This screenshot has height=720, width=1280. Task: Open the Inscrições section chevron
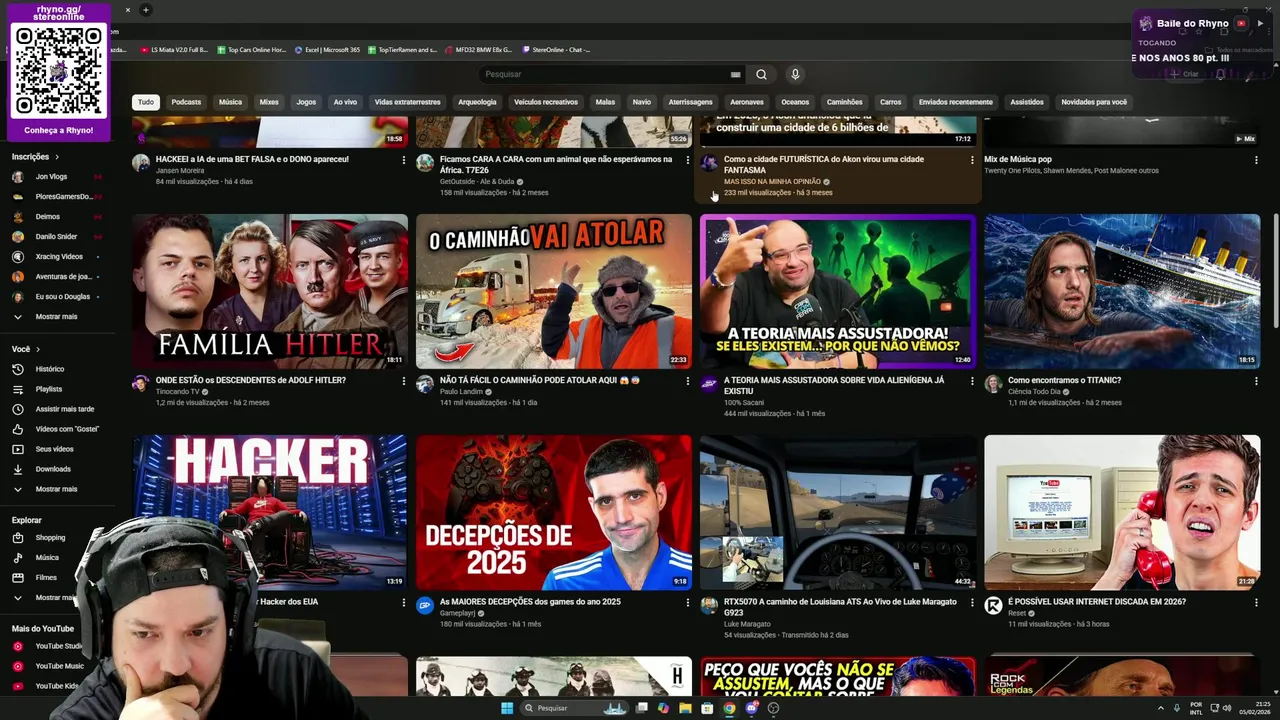click(x=57, y=157)
